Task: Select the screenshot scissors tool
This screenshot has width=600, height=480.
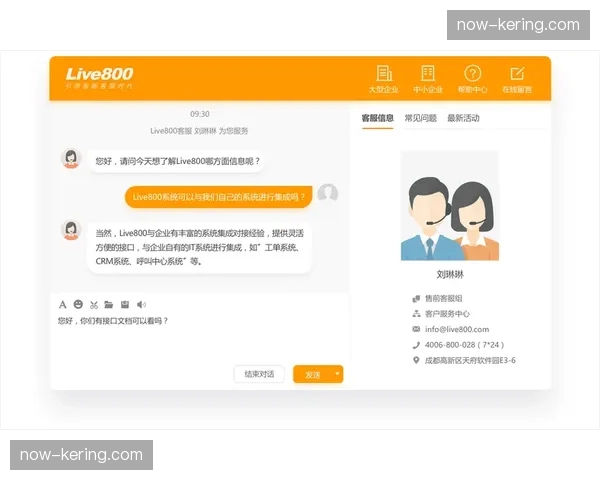Action: coord(94,305)
